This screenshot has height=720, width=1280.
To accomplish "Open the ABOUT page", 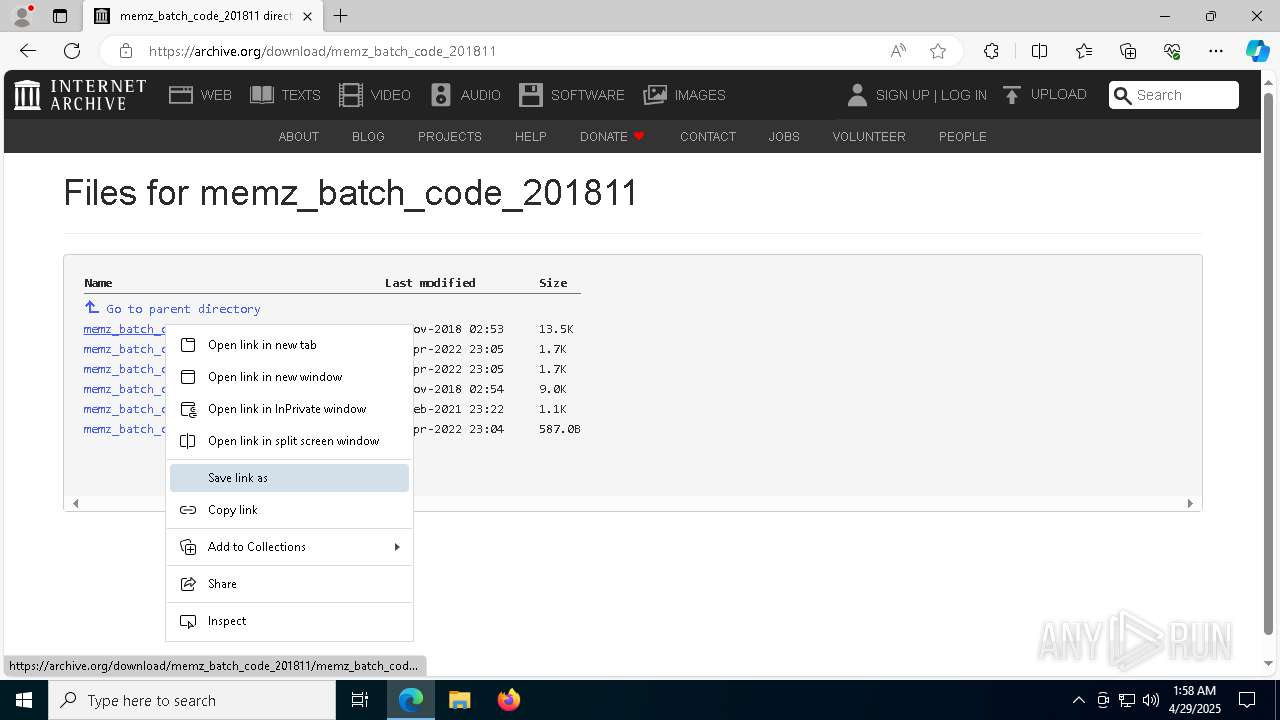I will (x=298, y=137).
